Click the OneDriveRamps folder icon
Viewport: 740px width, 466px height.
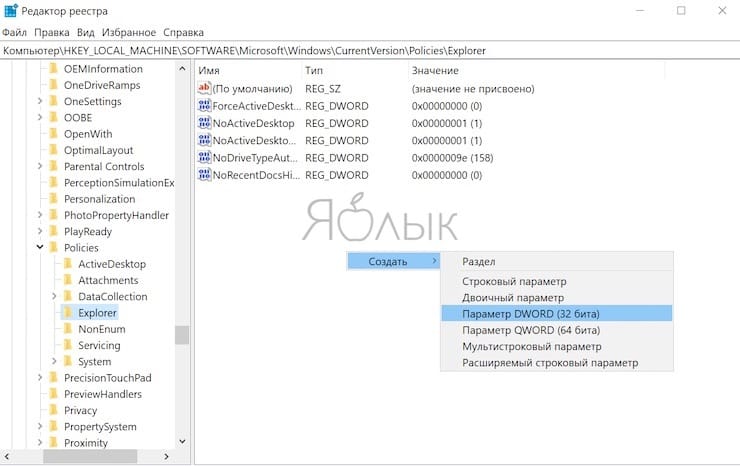[x=54, y=85]
